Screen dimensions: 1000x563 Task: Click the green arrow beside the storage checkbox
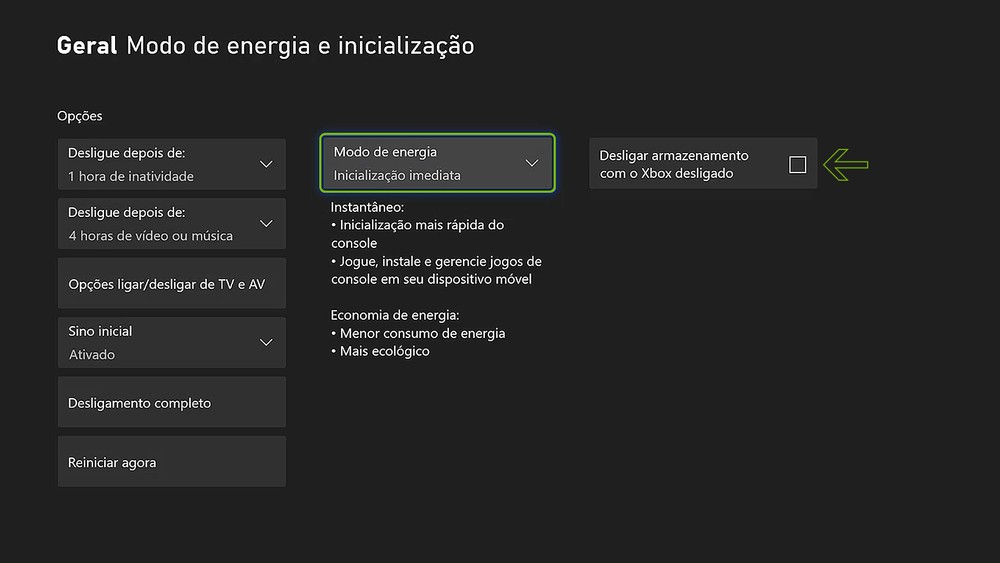pyautogui.click(x=846, y=164)
